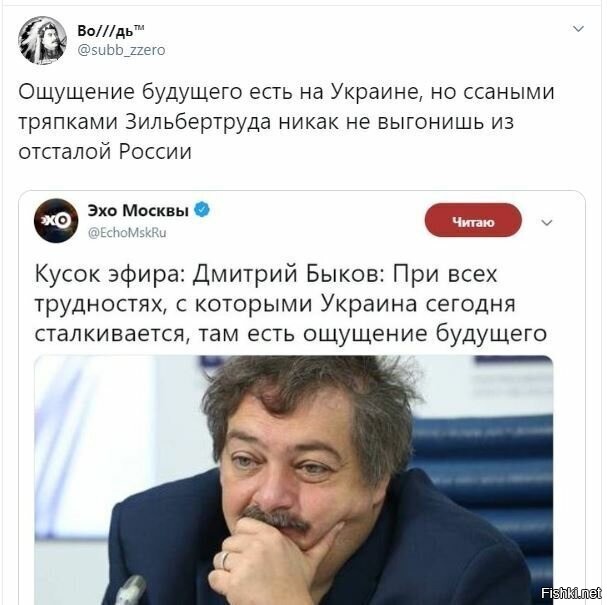Visit the @subb_zzero handle
The image size is (607, 605).
pos(121,50)
